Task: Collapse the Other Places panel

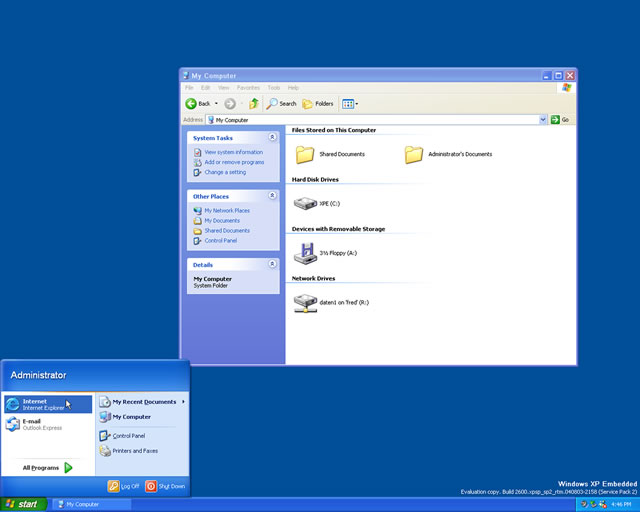Action: 272,196
